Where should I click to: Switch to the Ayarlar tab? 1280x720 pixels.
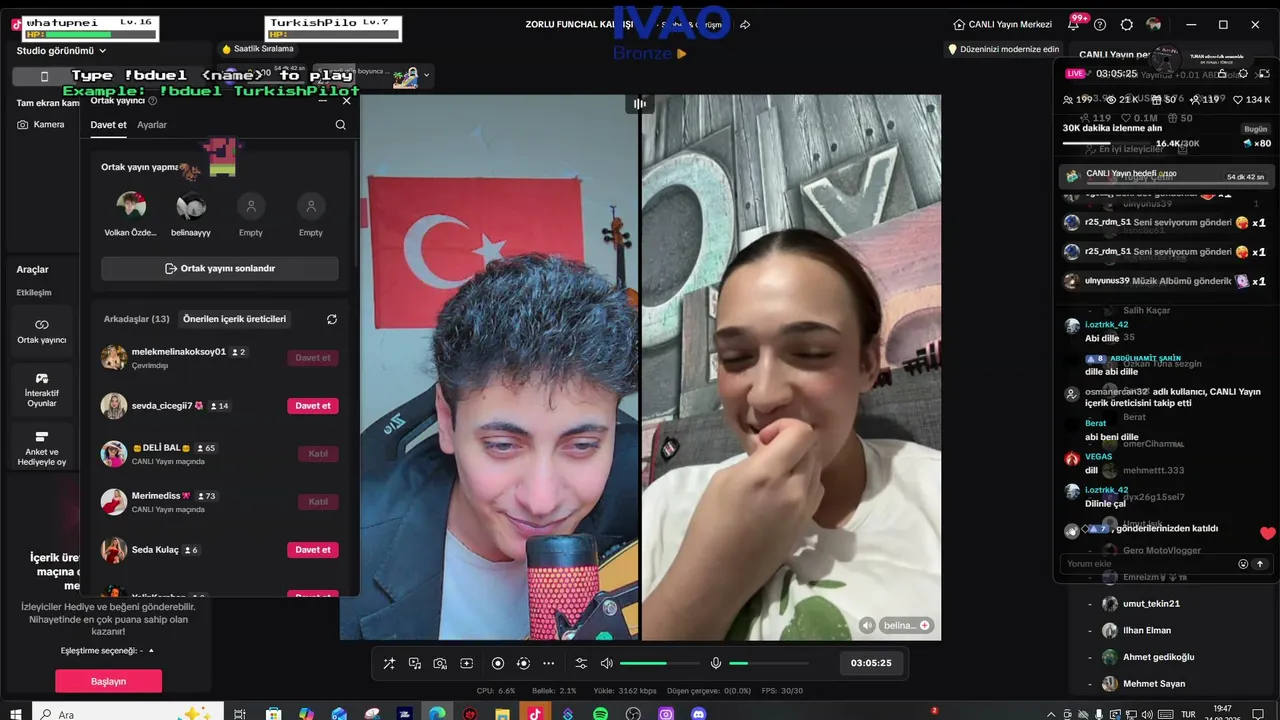152,125
